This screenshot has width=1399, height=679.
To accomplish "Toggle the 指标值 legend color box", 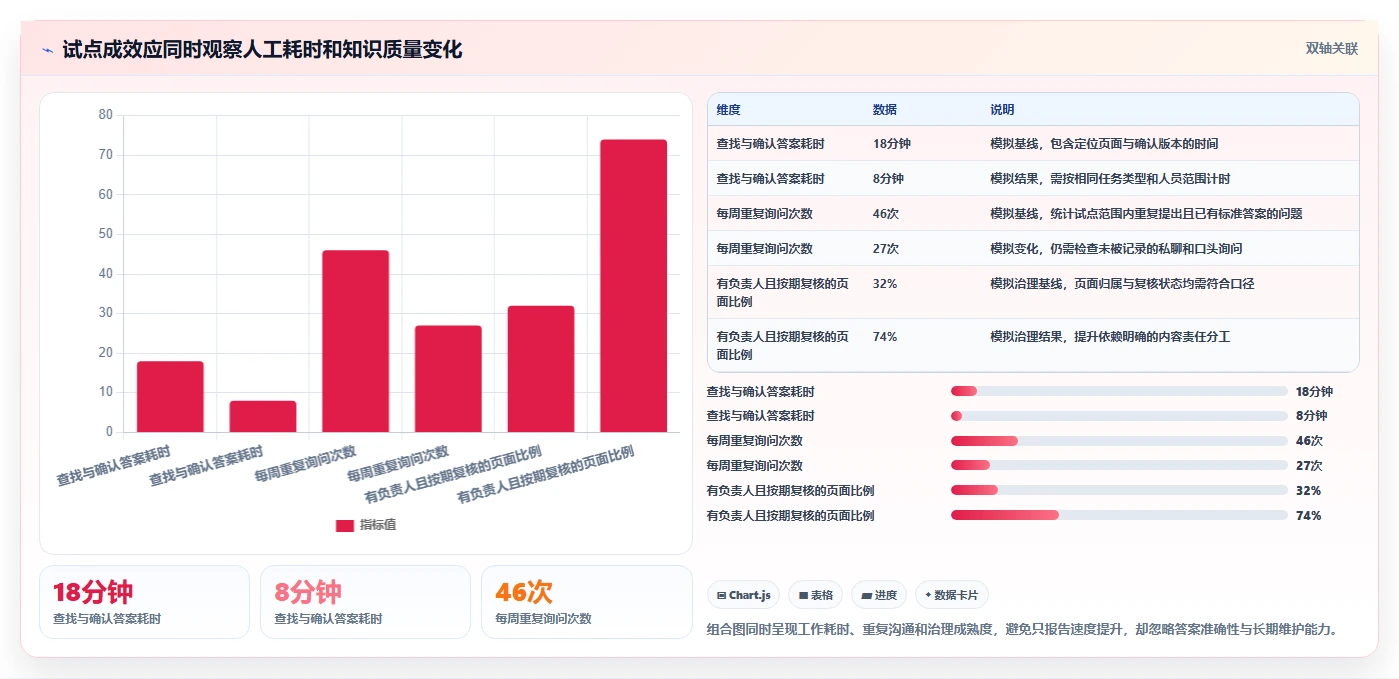I will [345, 525].
